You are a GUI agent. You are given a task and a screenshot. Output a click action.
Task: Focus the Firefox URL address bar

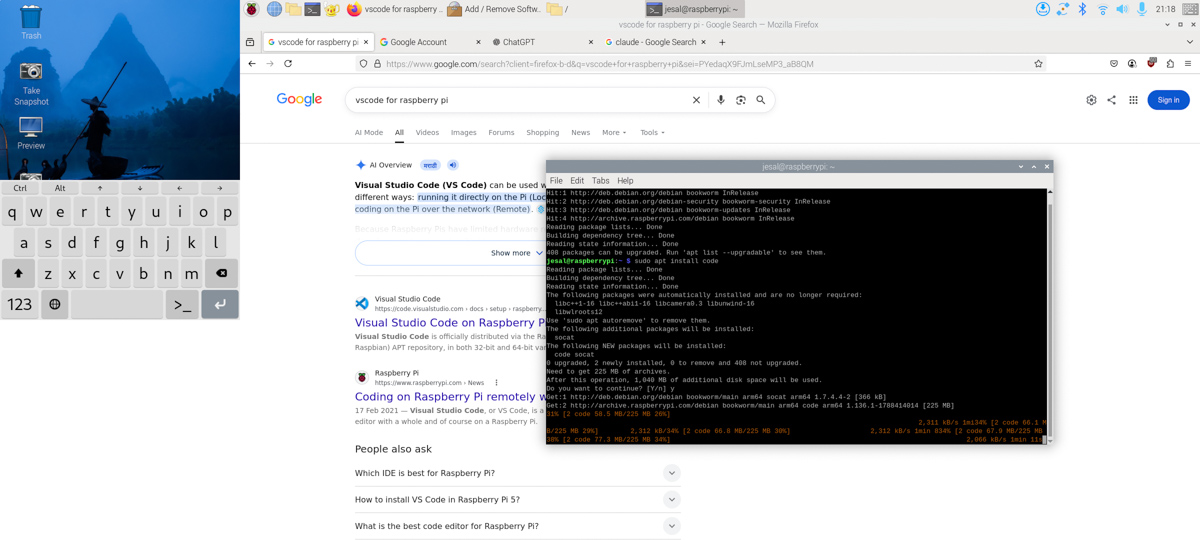(x=700, y=63)
